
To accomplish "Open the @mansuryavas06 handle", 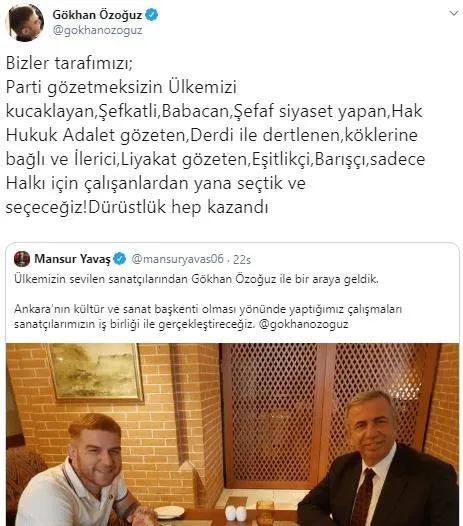I will (x=177, y=259).
